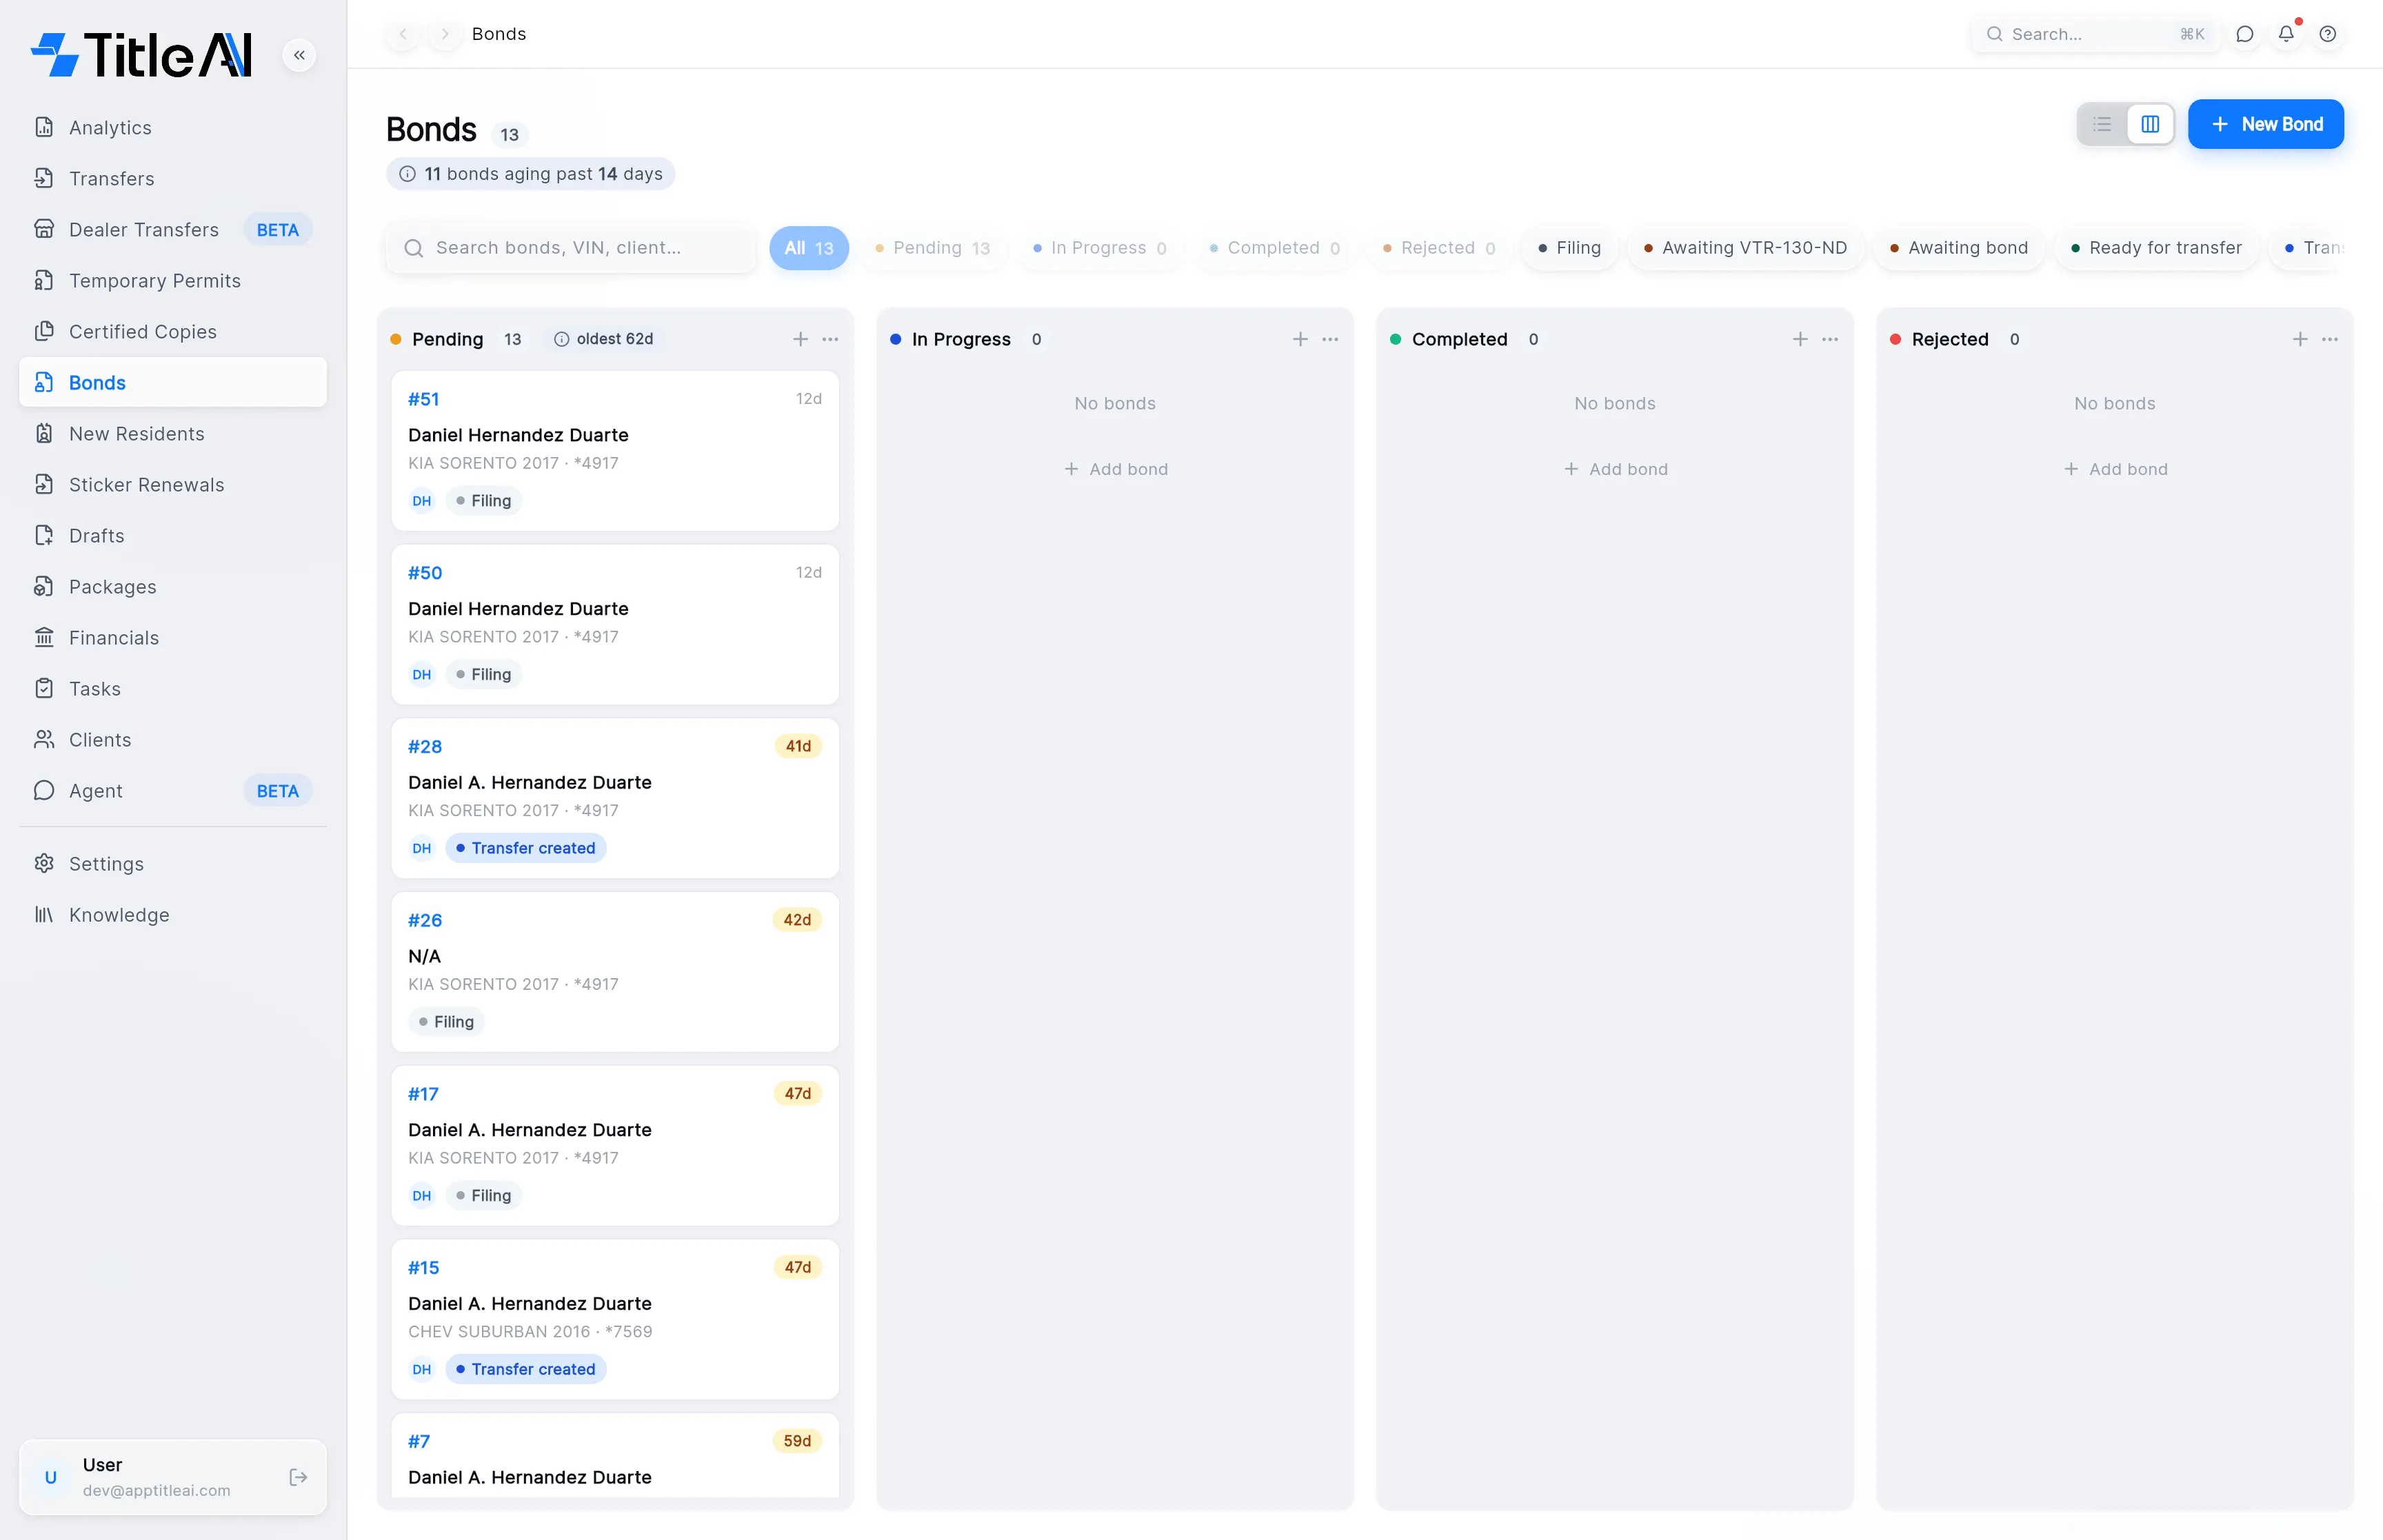Open the chat bubble icon in the top bar

[x=2244, y=34]
